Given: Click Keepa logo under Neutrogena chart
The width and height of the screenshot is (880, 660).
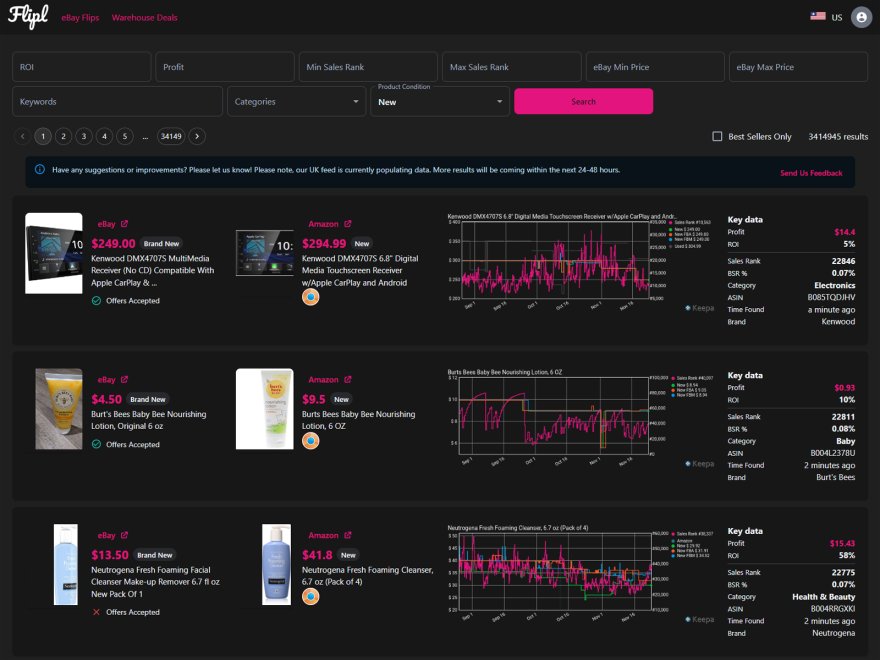Looking at the screenshot, I should click(699, 619).
